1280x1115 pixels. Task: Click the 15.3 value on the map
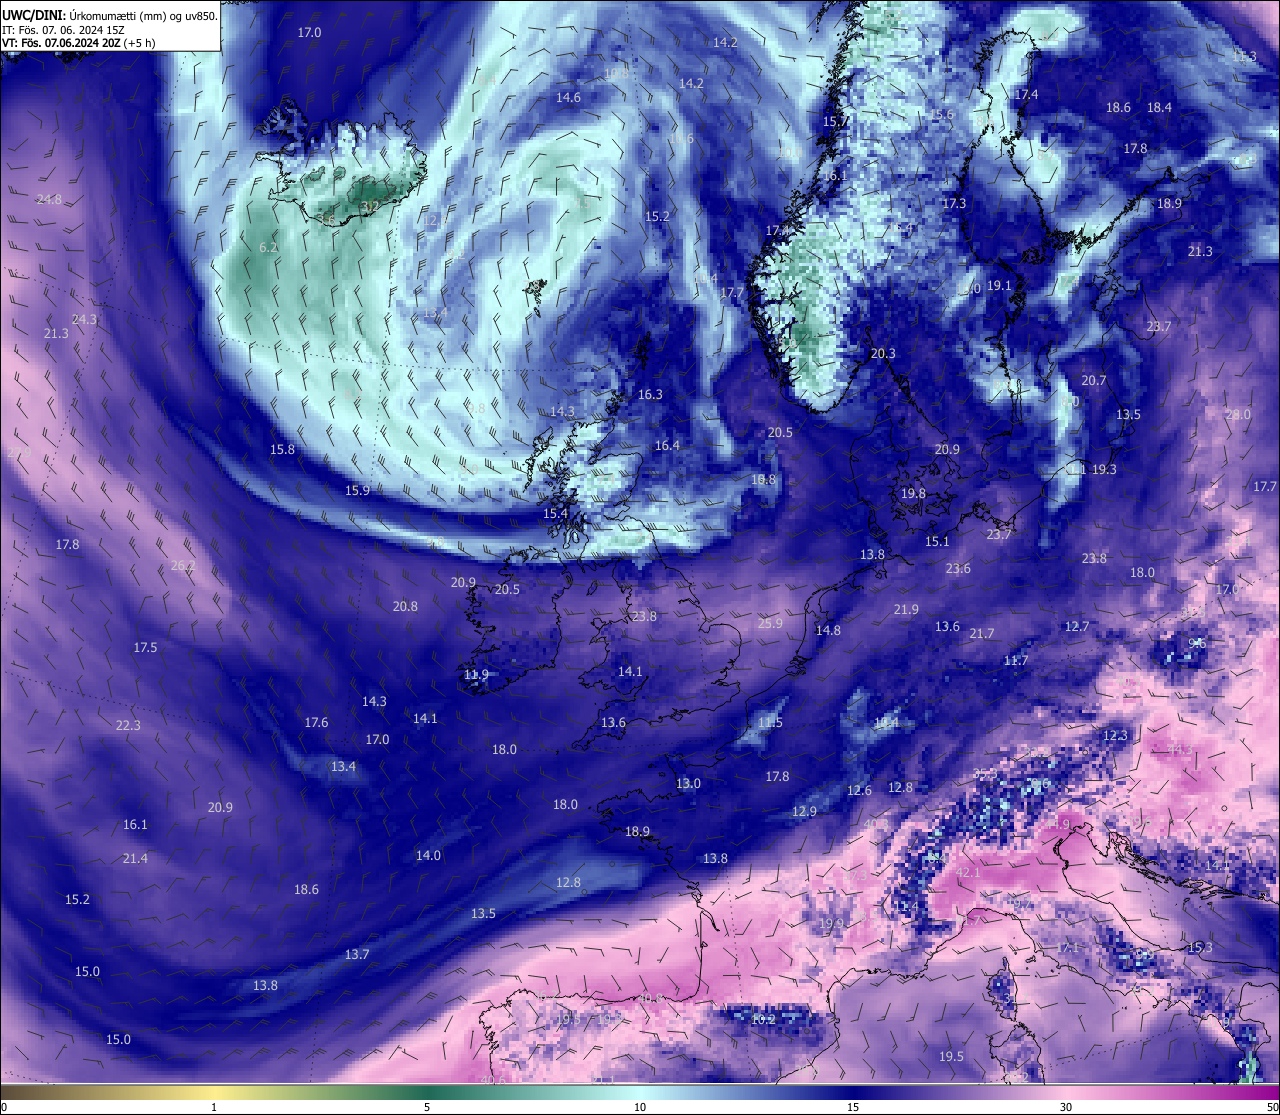(1200, 948)
